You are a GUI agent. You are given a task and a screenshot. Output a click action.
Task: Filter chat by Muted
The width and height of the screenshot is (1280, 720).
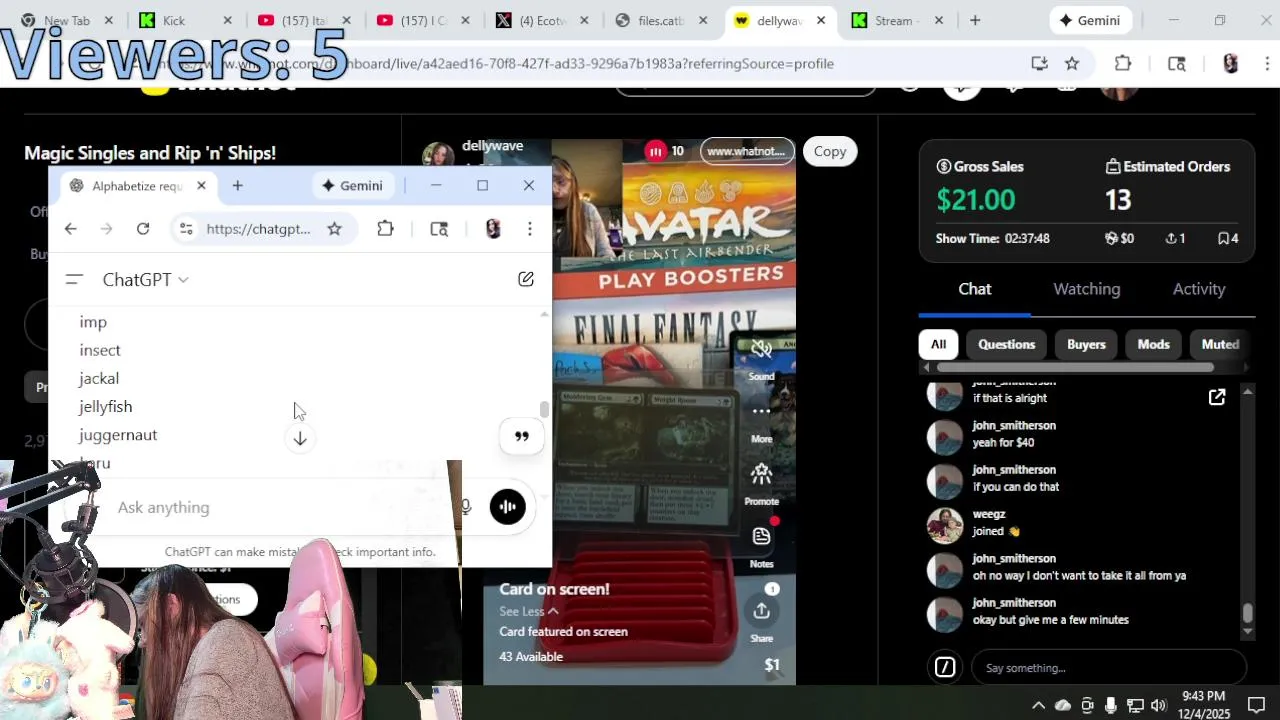click(x=1220, y=344)
